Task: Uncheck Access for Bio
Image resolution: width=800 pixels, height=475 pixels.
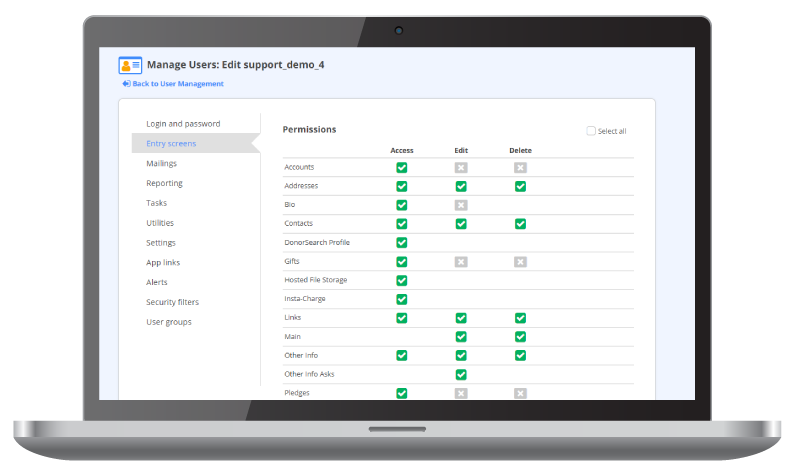Action: (402, 205)
